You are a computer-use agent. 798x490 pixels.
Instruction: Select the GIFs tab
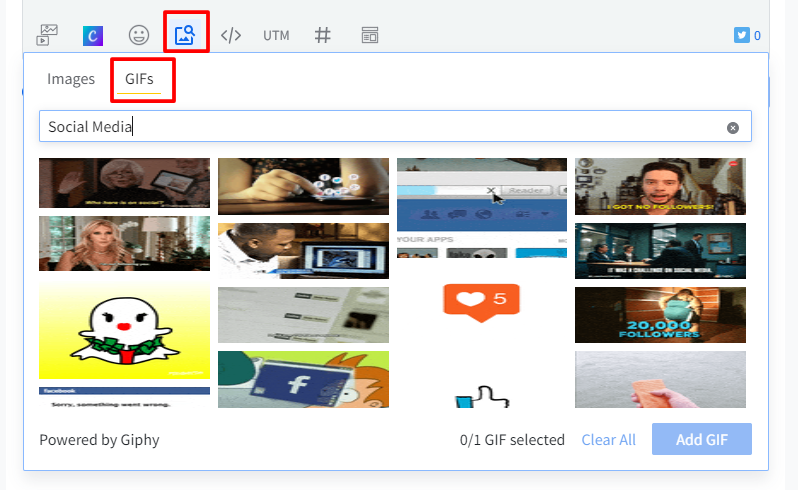coord(139,79)
